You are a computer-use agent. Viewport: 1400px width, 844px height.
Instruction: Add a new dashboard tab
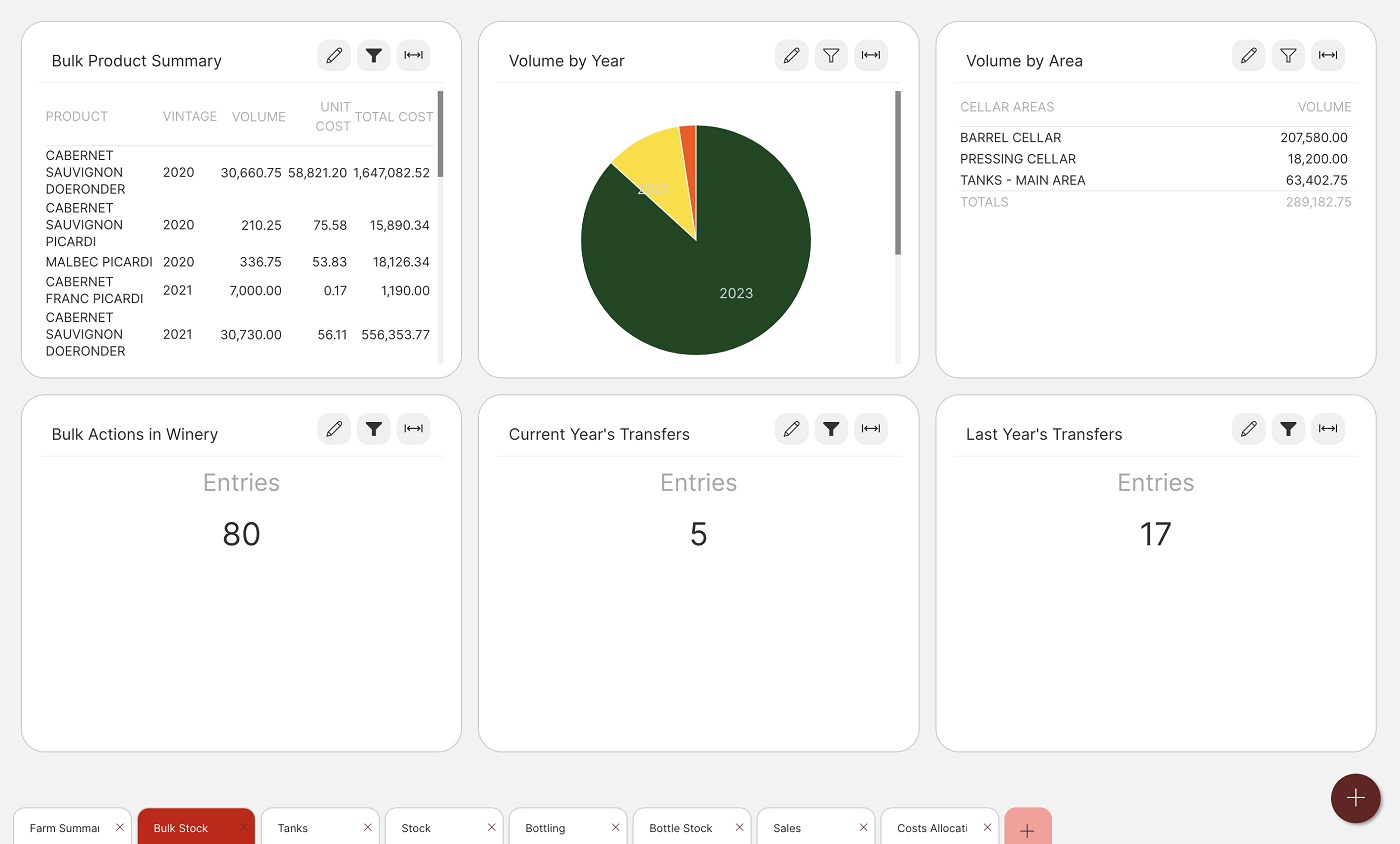pos(1027,830)
